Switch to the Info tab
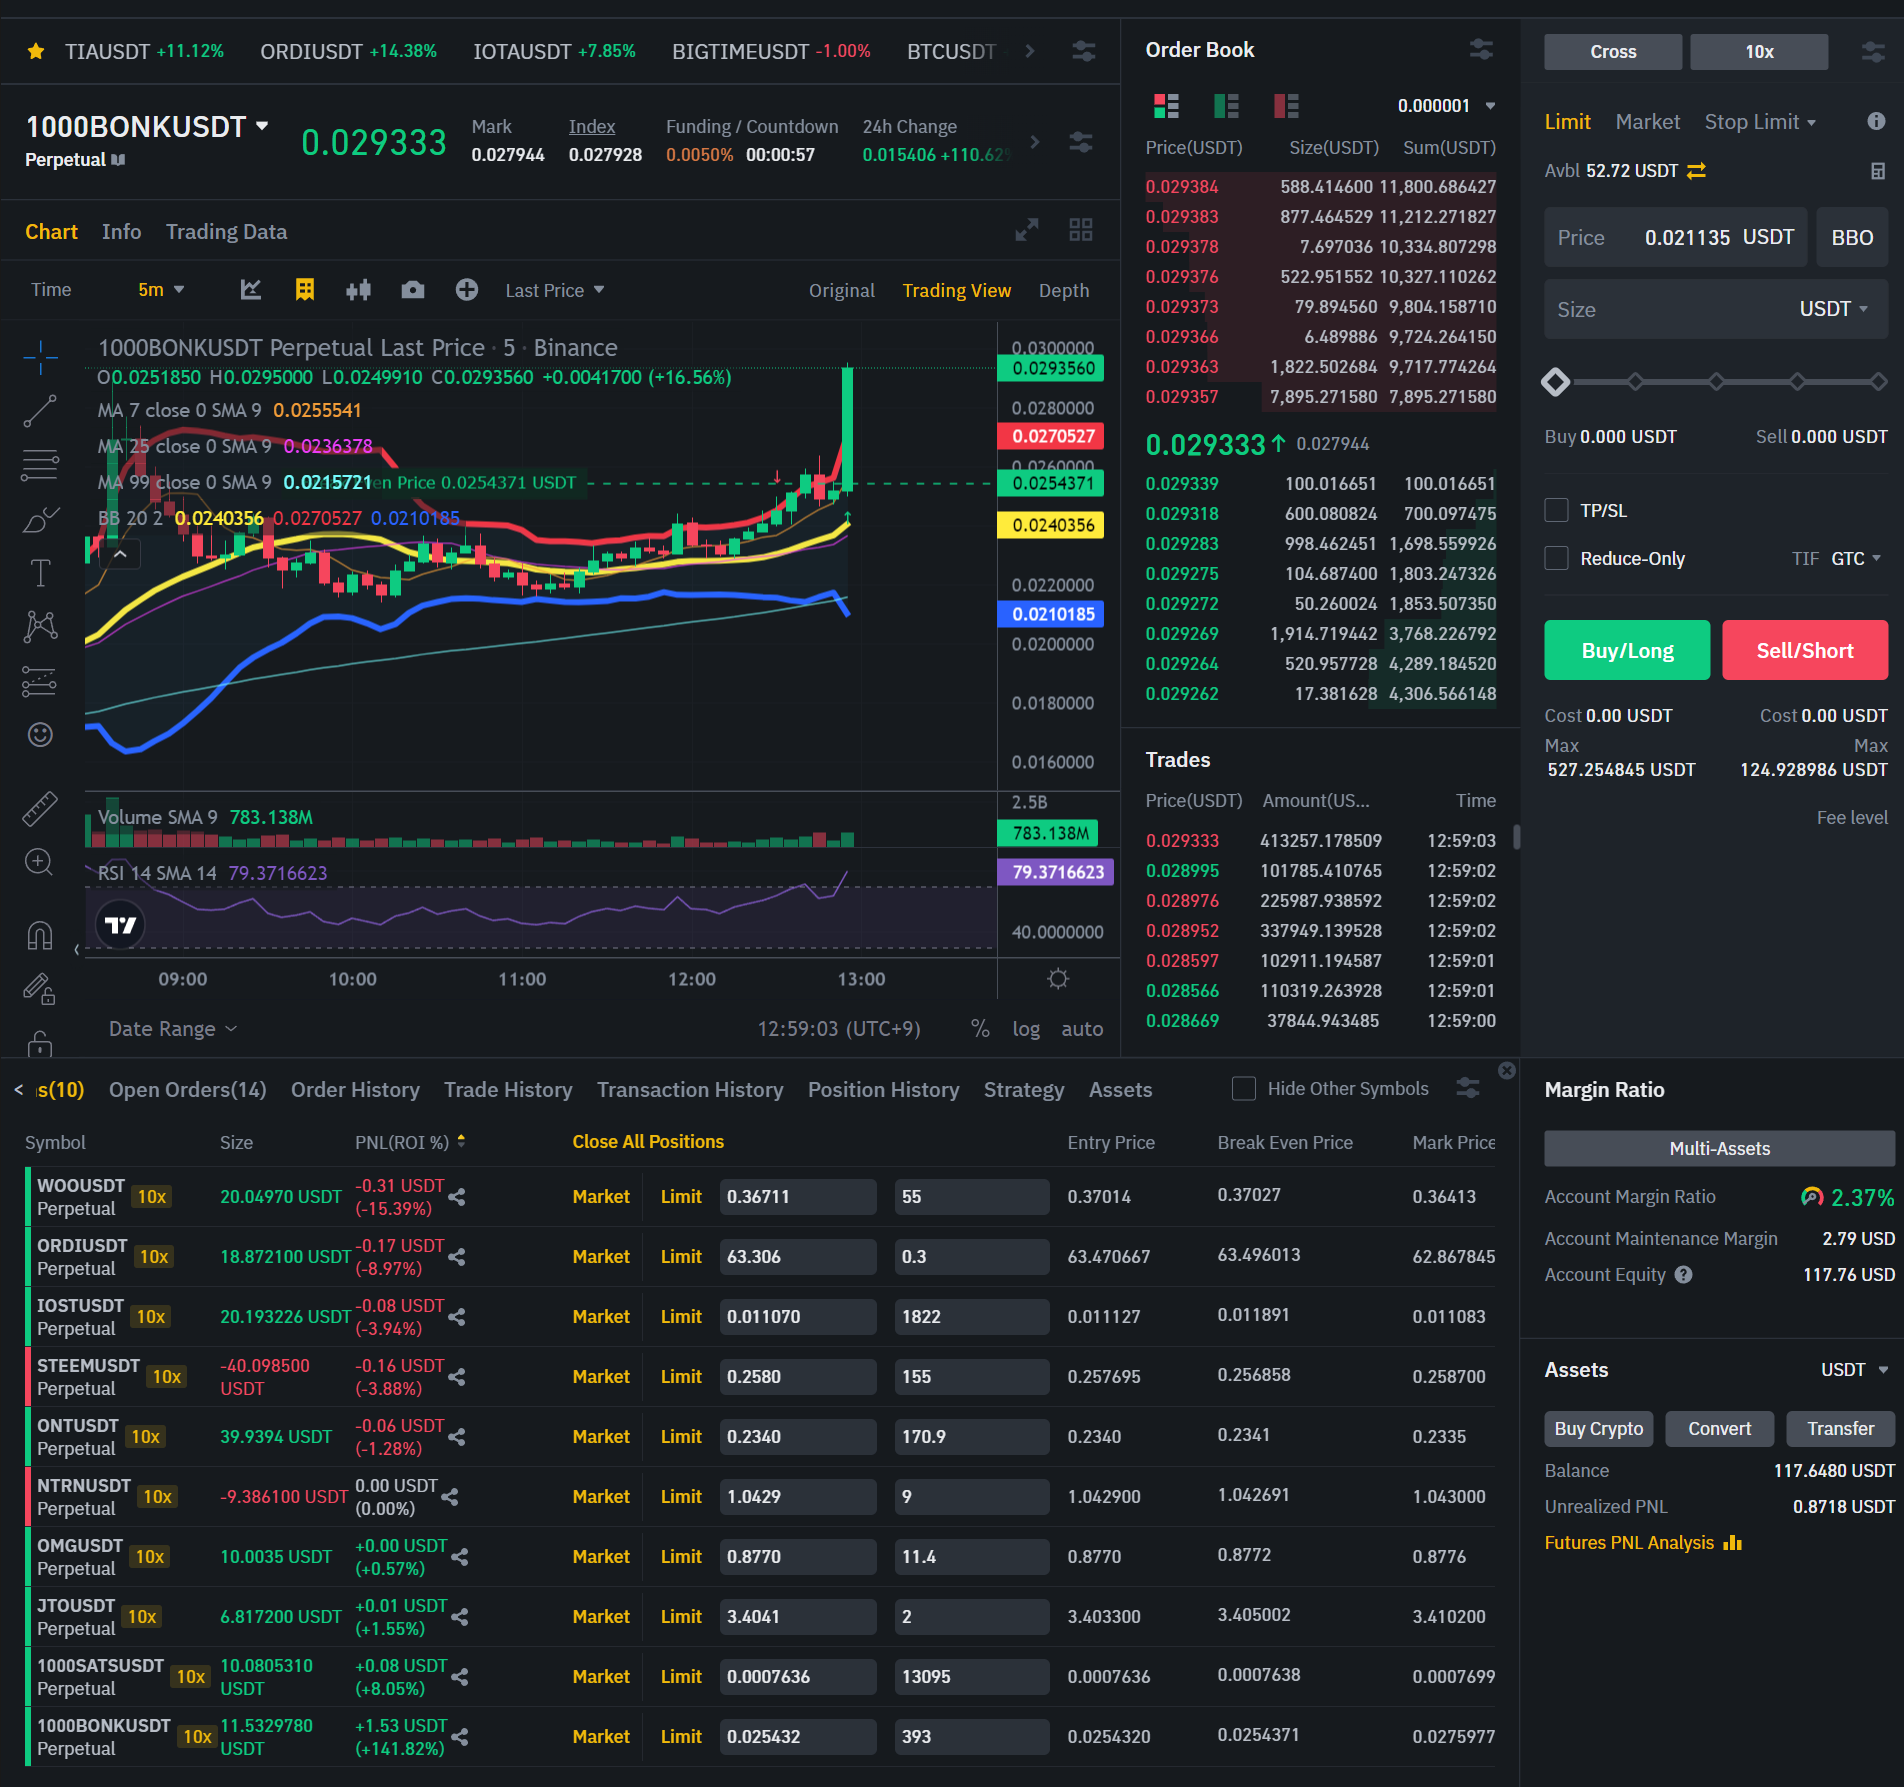This screenshot has height=1787, width=1904. tap(121, 231)
